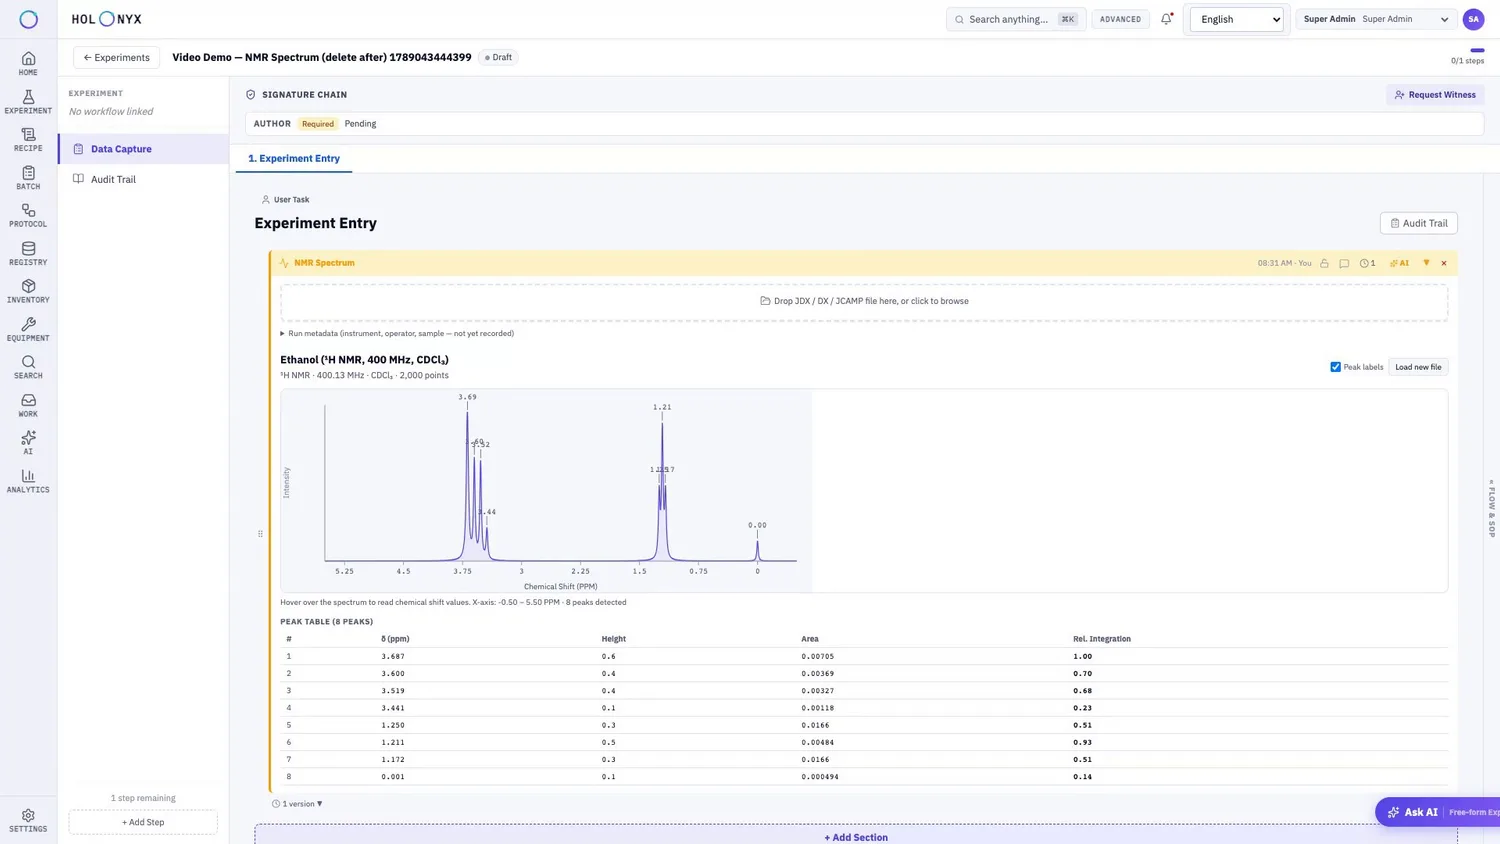
Task: Open comments on the NMR Spectrum block
Action: point(1344,263)
